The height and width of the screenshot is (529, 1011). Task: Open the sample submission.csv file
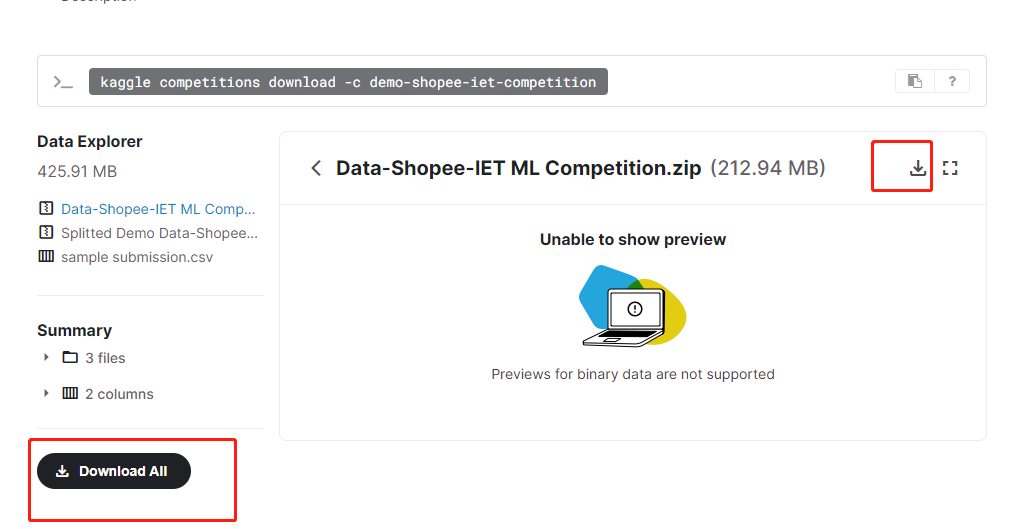(x=137, y=257)
